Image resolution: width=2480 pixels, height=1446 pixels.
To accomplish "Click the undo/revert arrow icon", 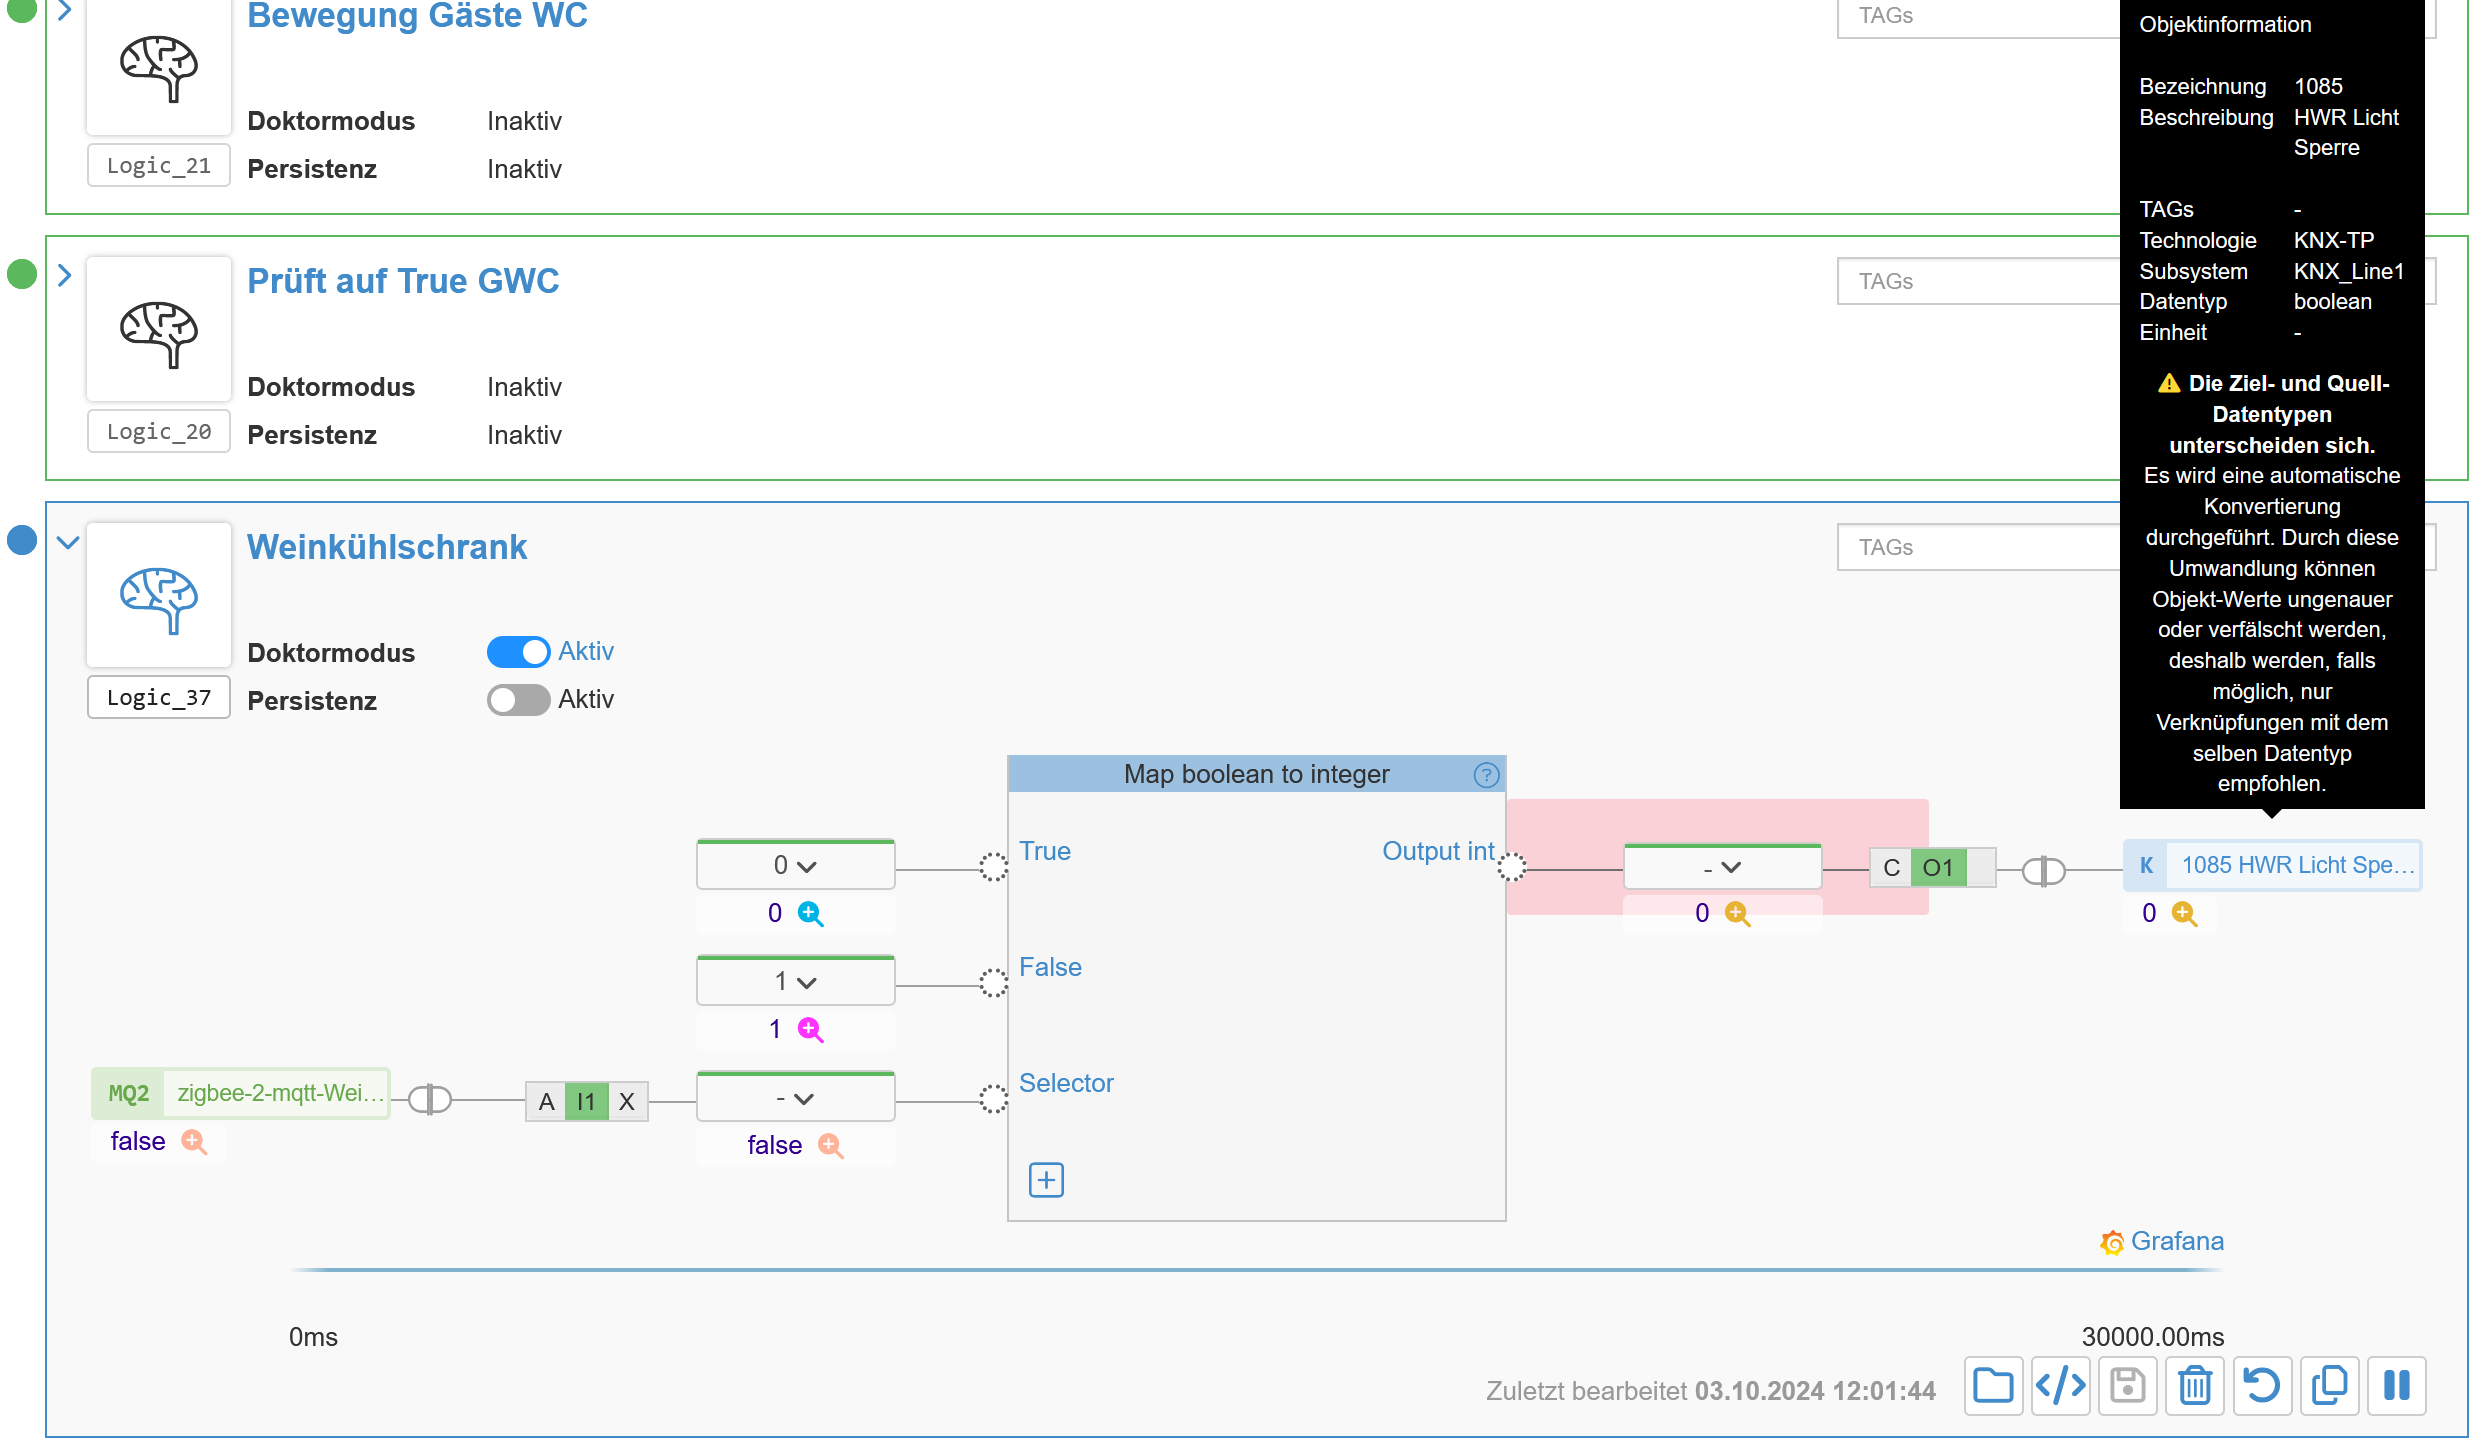I will [x=2261, y=1386].
